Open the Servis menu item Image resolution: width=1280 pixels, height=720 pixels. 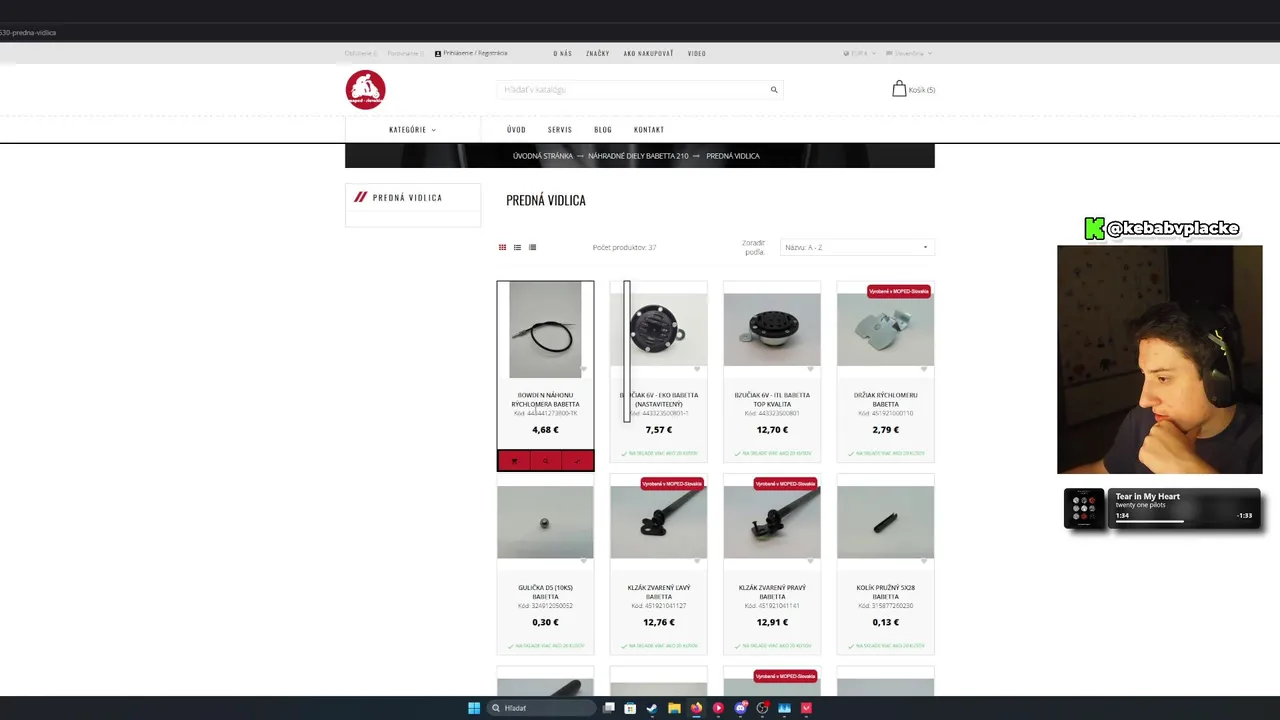pos(560,129)
